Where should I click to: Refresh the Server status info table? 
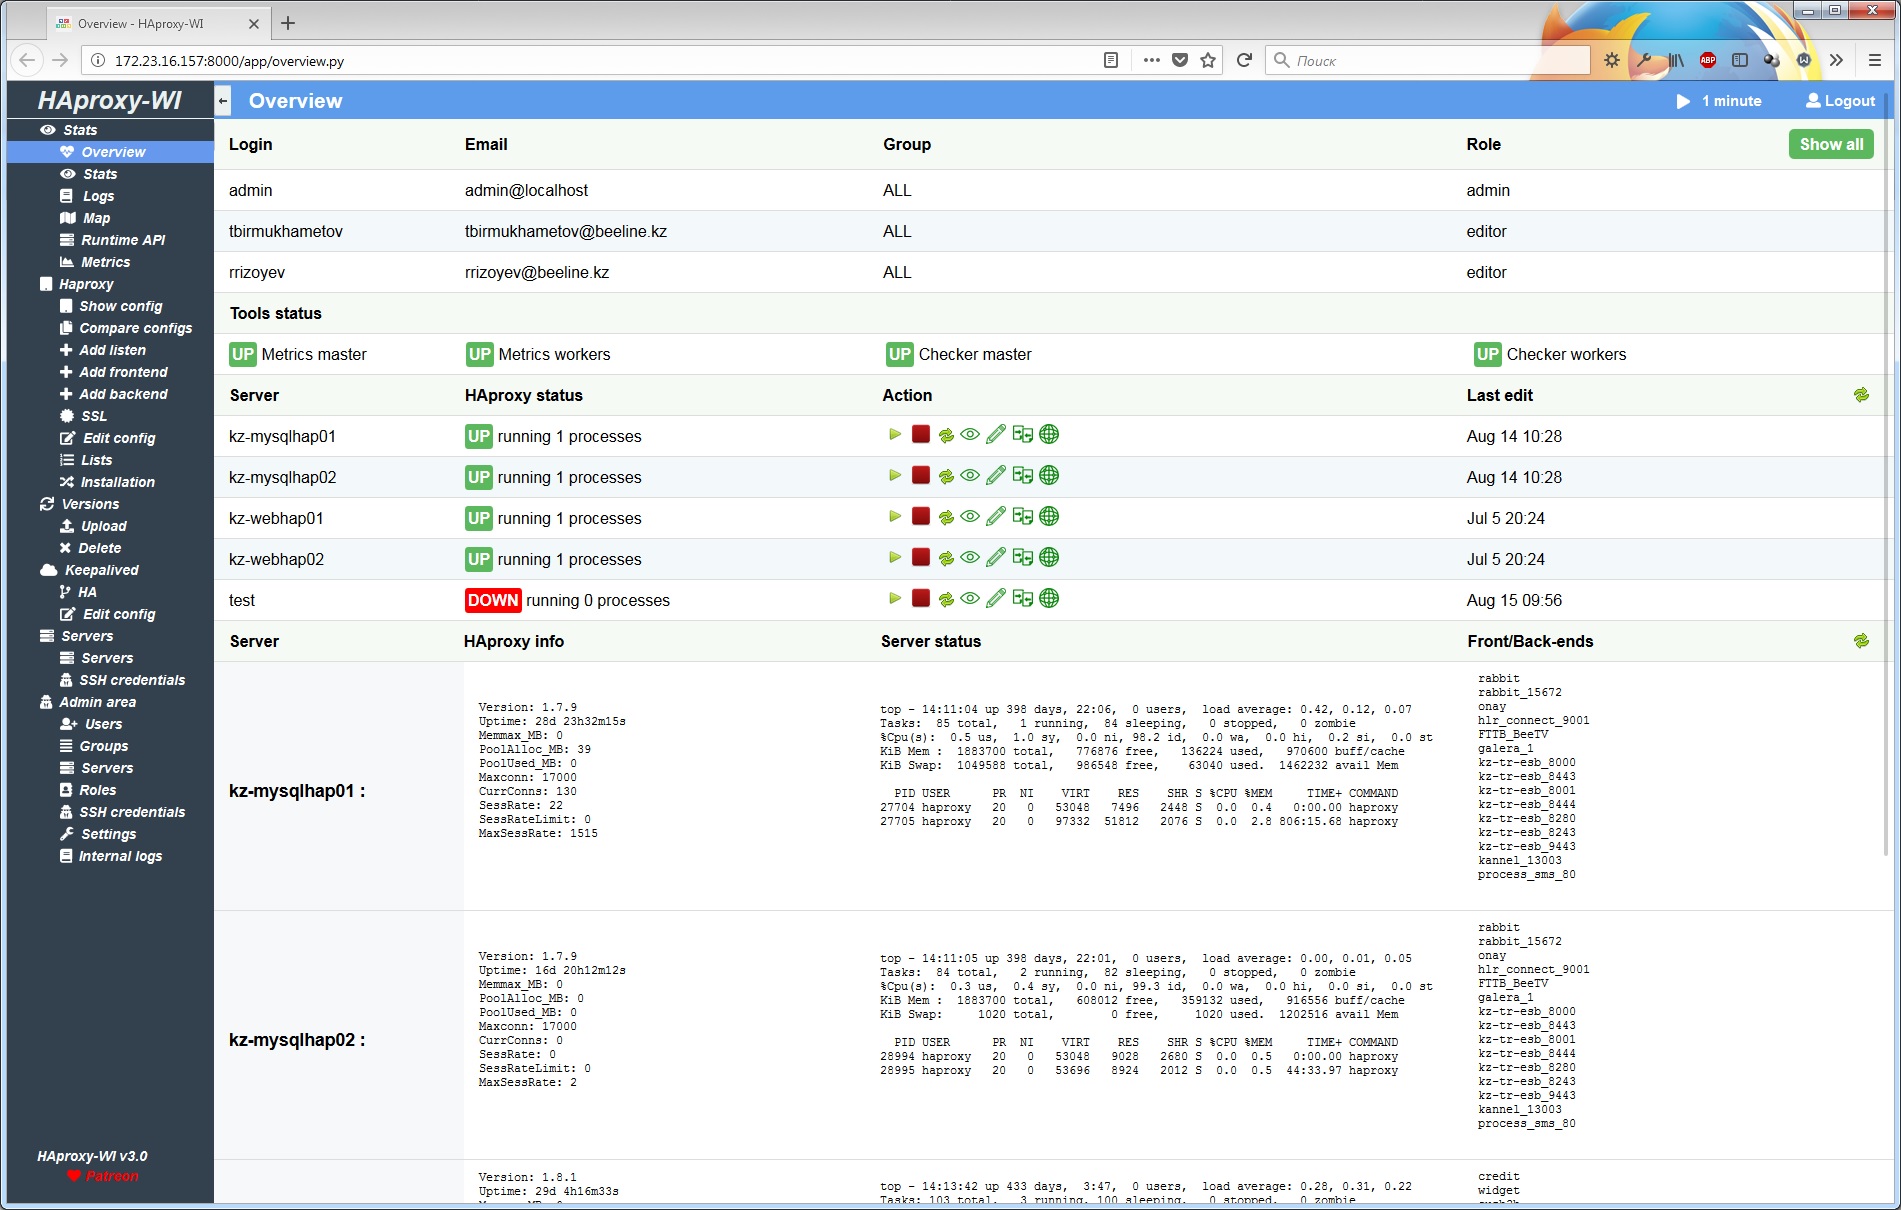pos(1861,641)
